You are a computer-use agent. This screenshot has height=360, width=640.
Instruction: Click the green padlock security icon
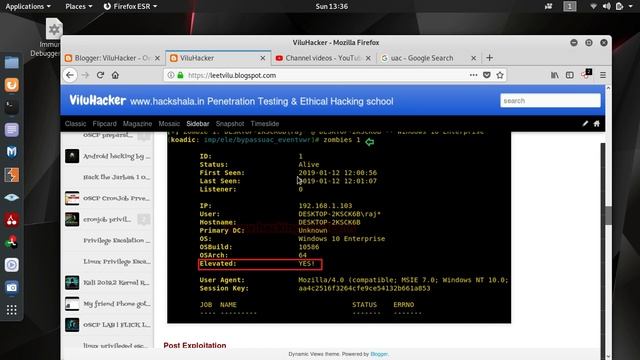click(x=180, y=75)
